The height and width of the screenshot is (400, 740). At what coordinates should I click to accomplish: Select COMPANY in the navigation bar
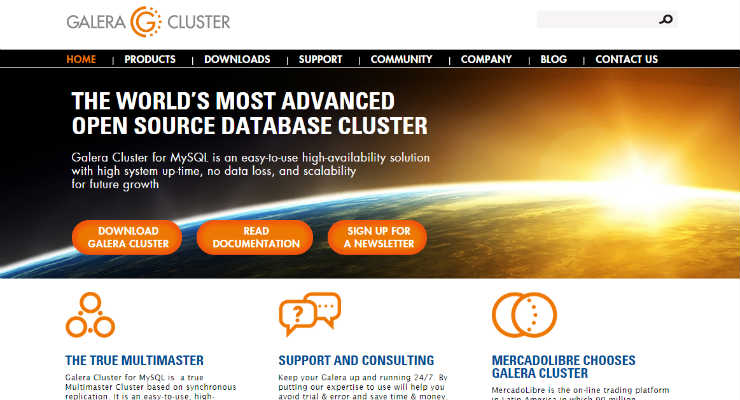click(487, 59)
